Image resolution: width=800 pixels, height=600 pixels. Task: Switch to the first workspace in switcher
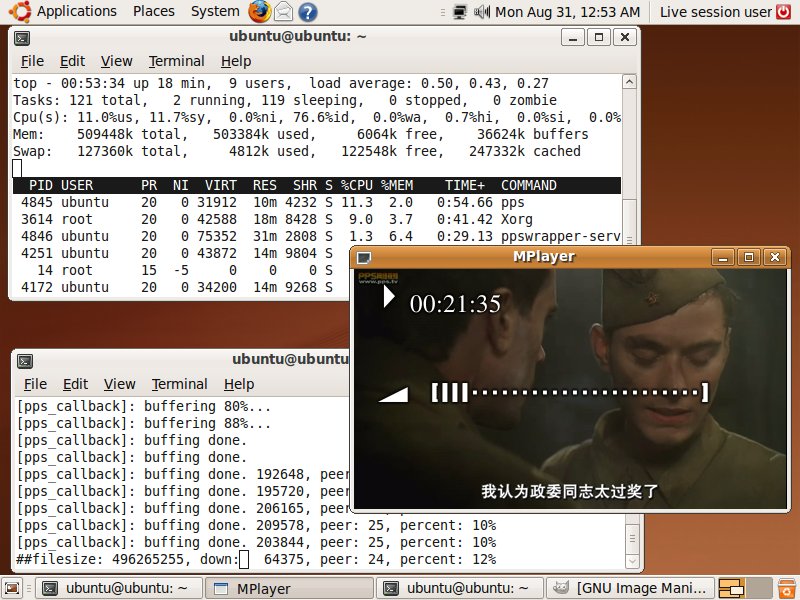click(732, 588)
